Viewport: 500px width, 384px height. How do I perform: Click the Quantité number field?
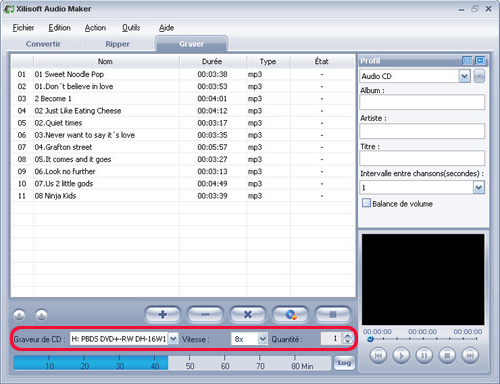(x=331, y=339)
